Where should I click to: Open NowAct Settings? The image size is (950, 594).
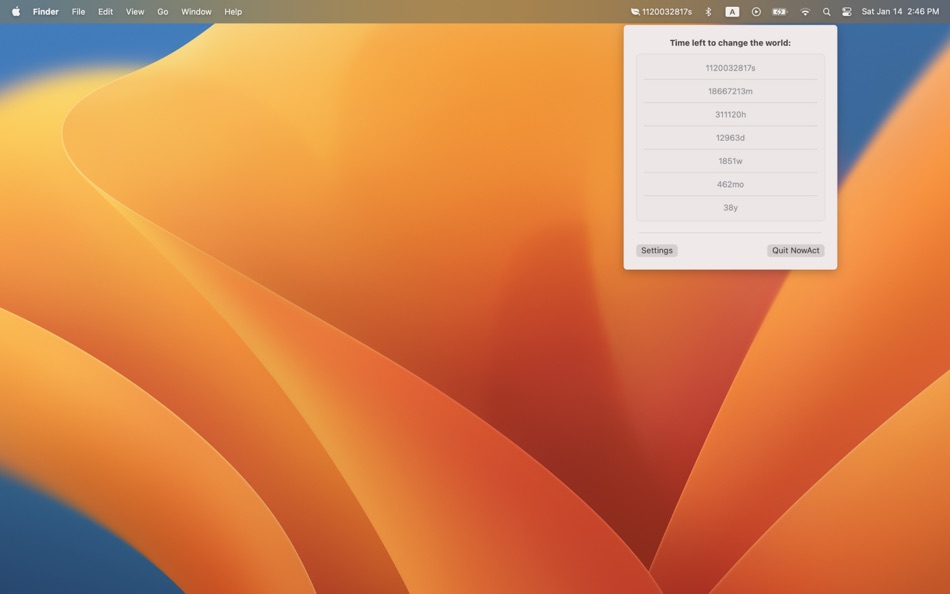[x=657, y=250]
